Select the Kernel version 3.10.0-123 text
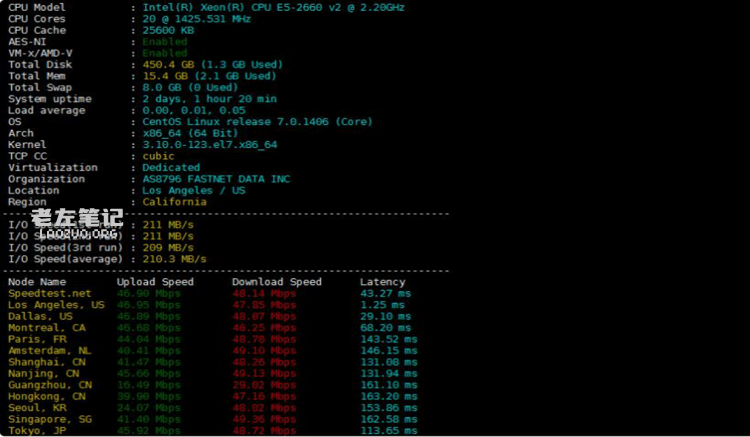Viewport: 750px width, 437px height. (209, 145)
